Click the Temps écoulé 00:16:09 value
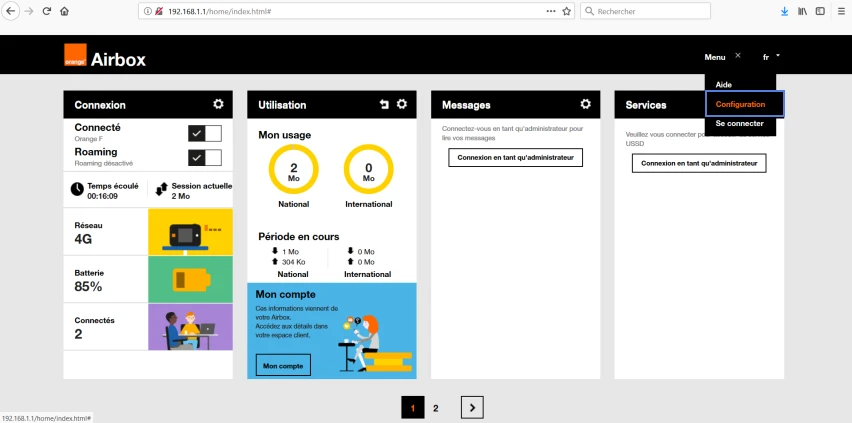The width and height of the screenshot is (852, 423). [x=102, y=196]
